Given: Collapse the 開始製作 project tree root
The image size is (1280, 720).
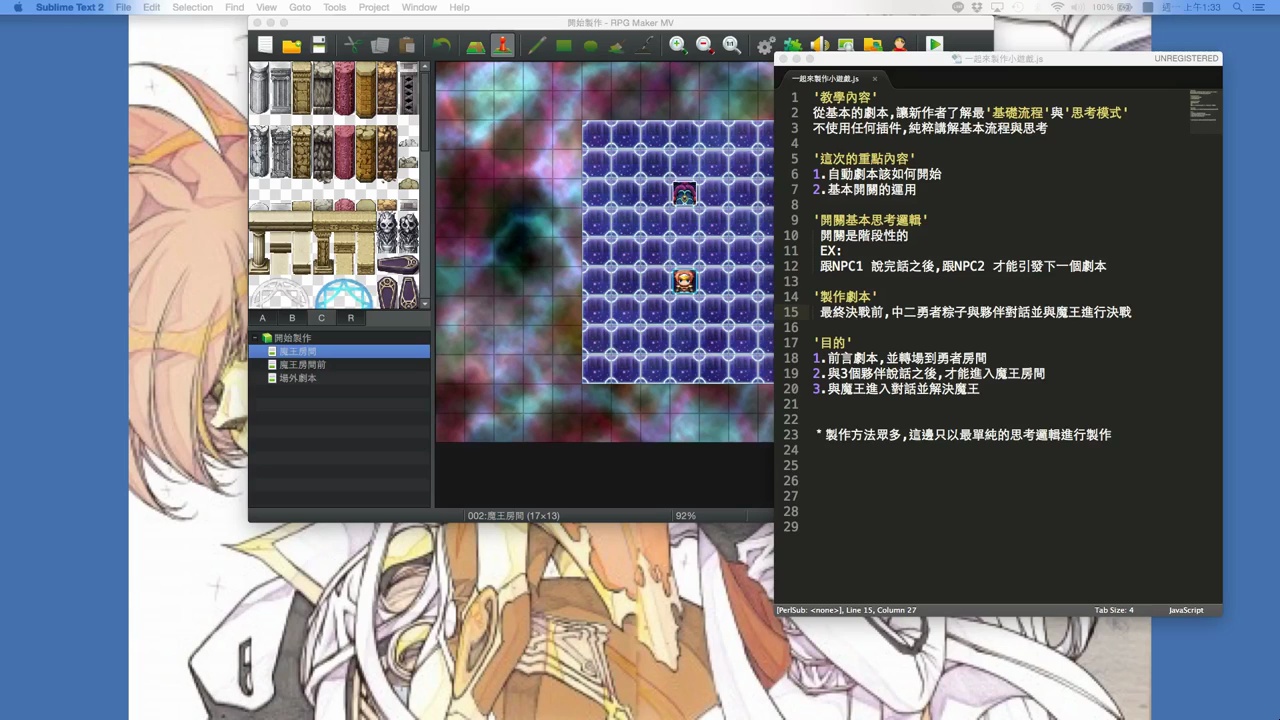Looking at the screenshot, I should 255,338.
